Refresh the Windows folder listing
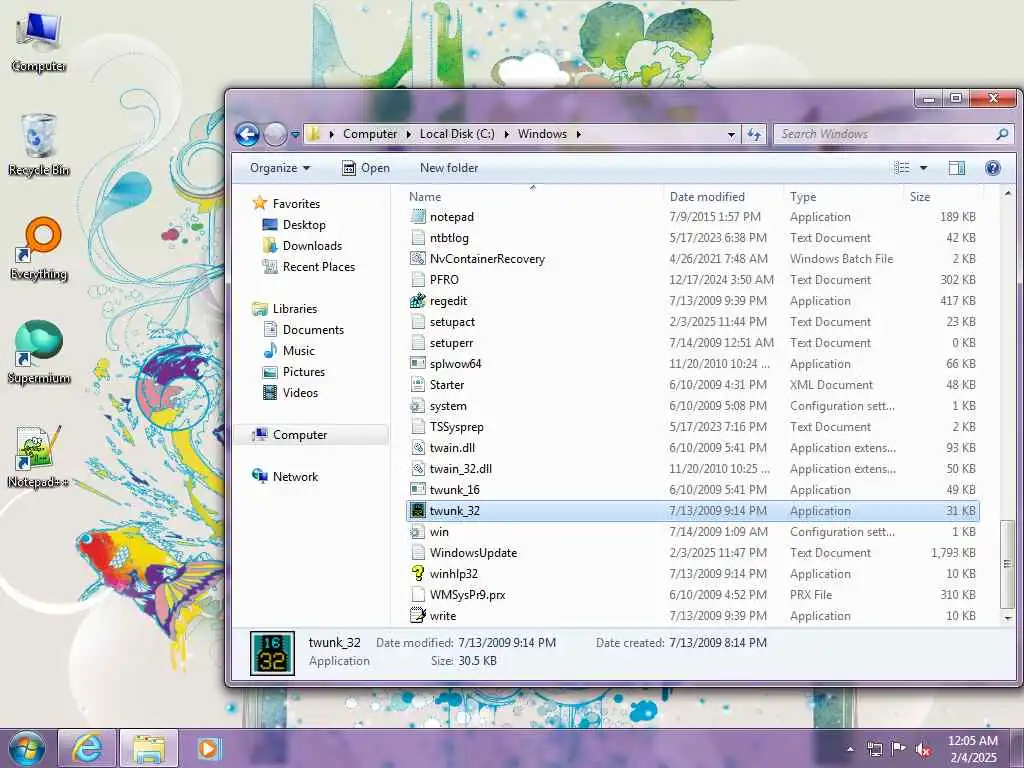Viewport: 1024px width, 768px height. 754,135
